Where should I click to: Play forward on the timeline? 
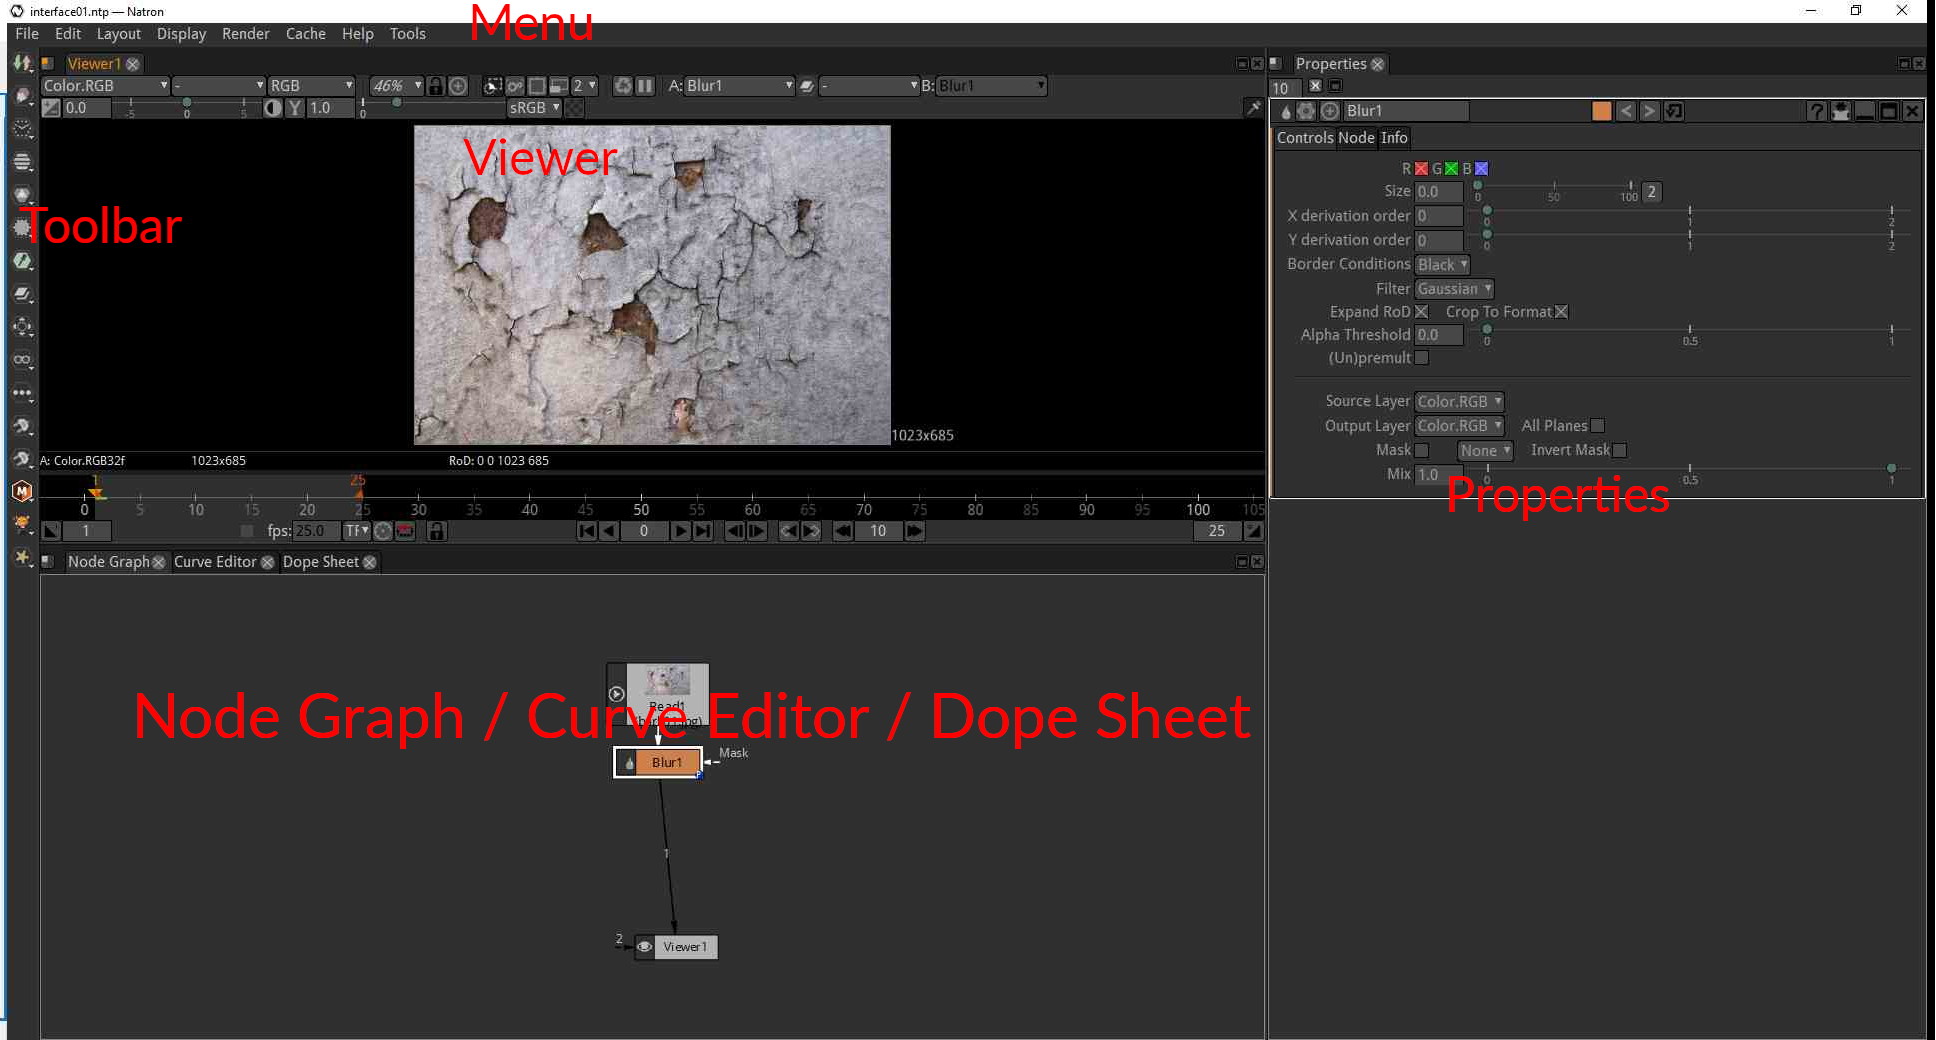(x=680, y=531)
